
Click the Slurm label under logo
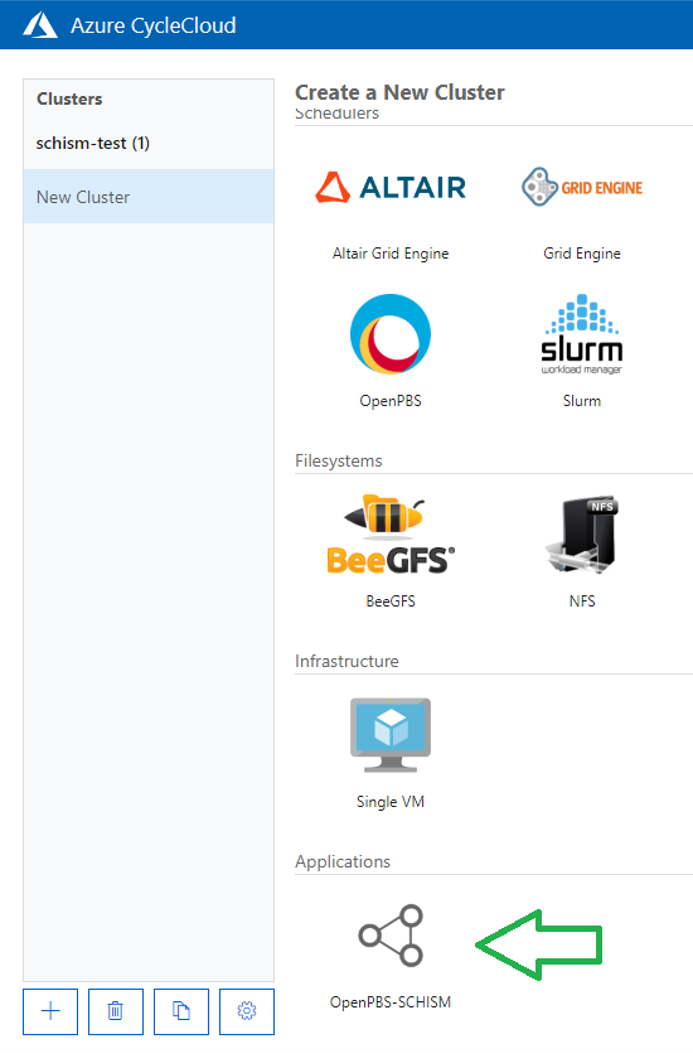(x=582, y=401)
